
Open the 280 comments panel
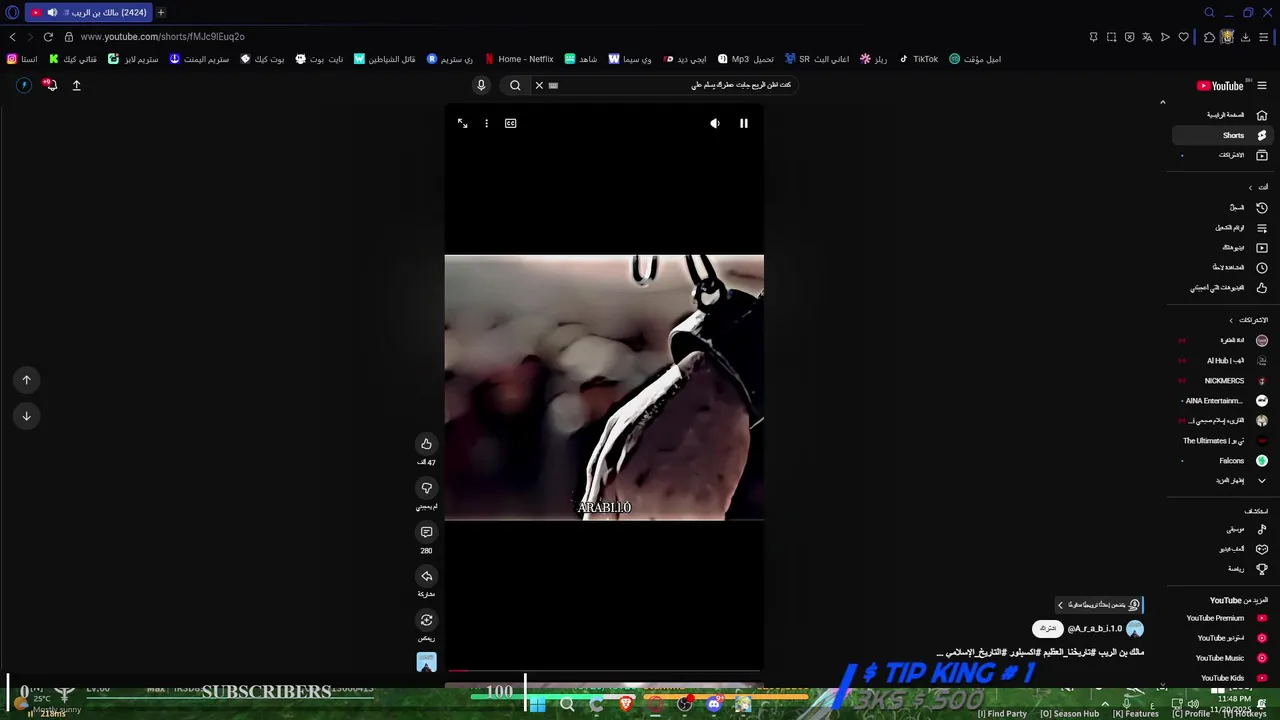[426, 532]
